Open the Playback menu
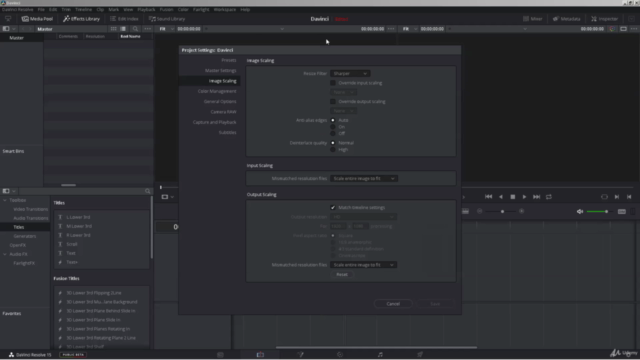This screenshot has width=640, height=360. point(146,9)
